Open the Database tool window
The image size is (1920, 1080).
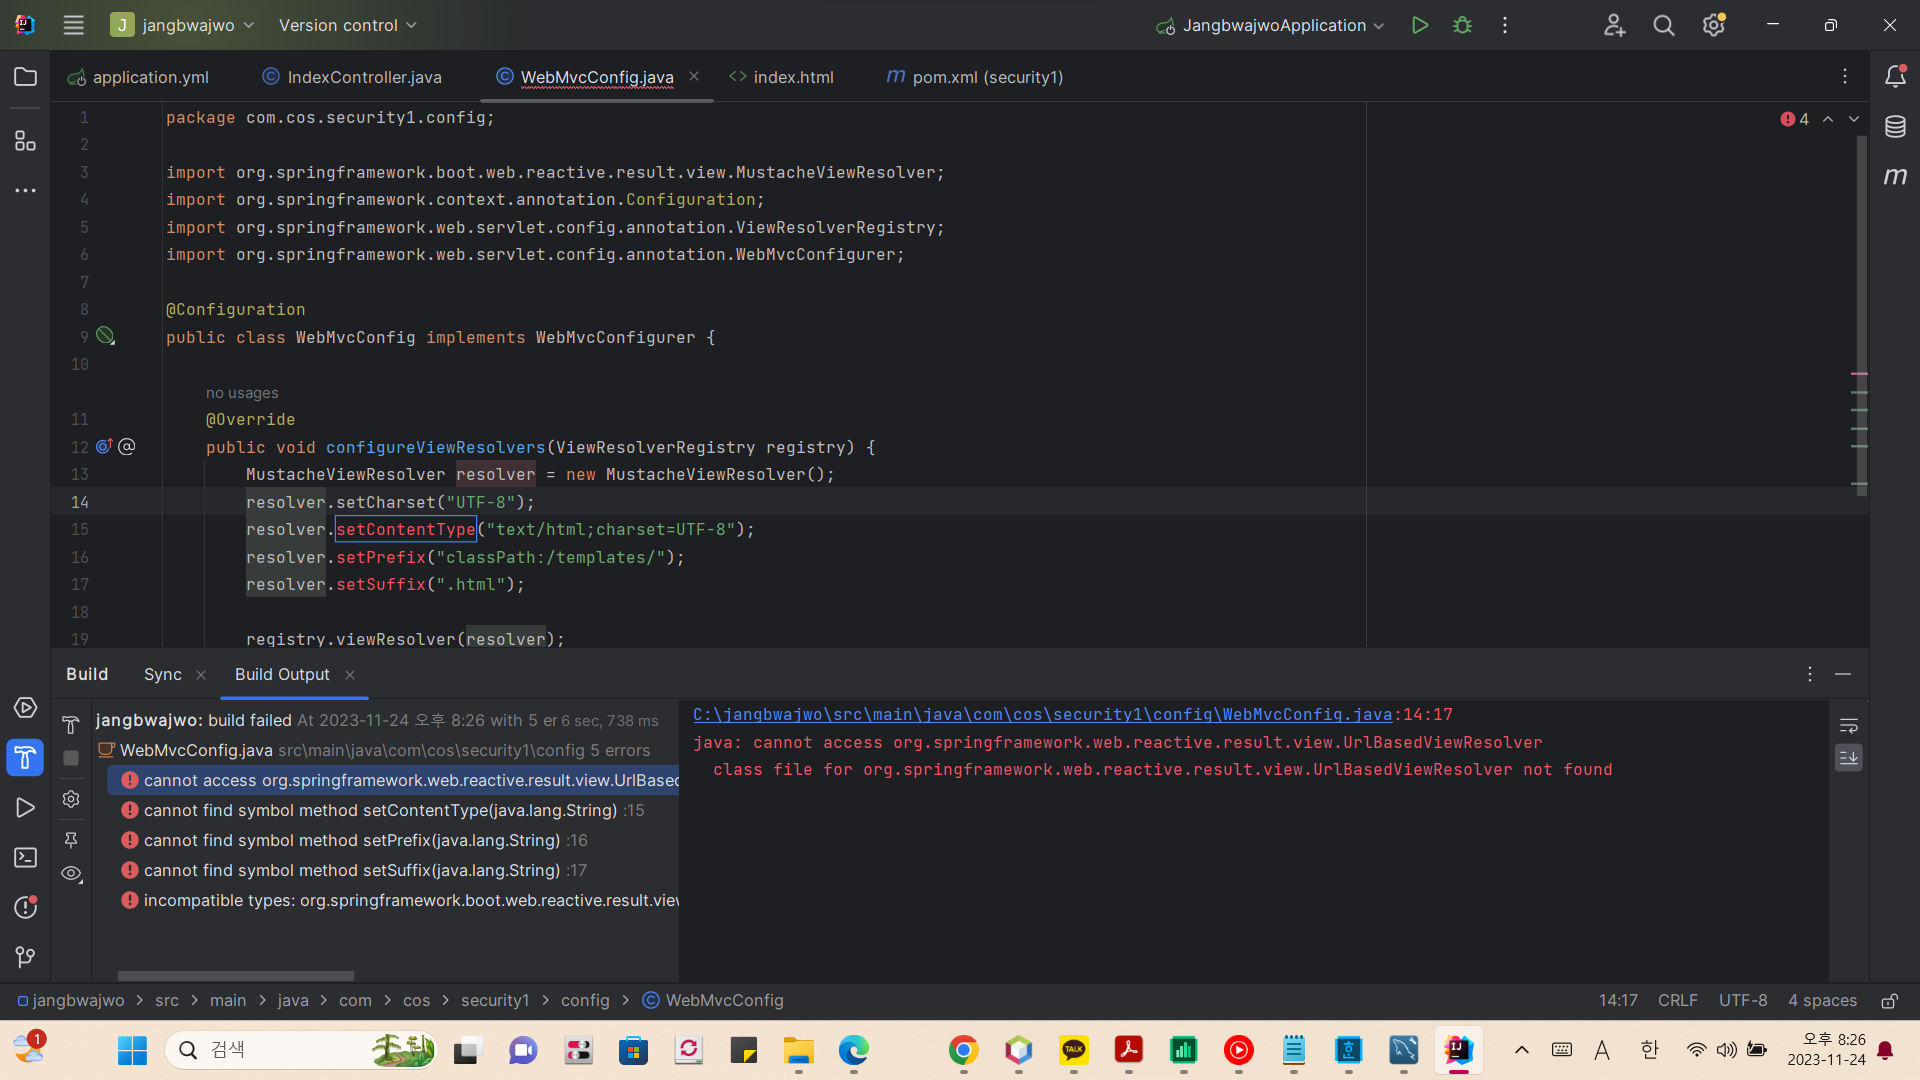tap(1895, 127)
